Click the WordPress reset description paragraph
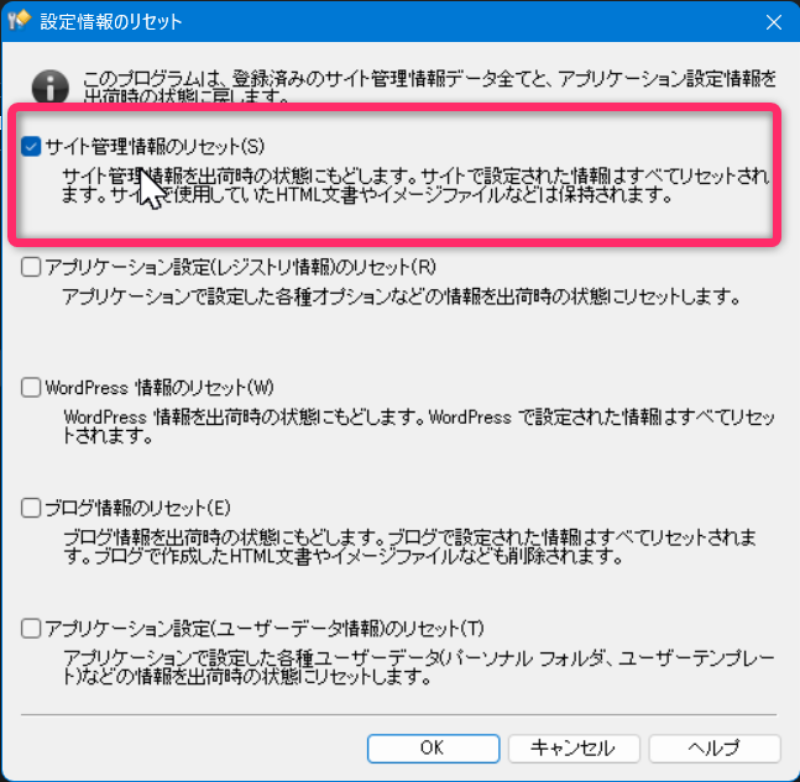 point(419,426)
